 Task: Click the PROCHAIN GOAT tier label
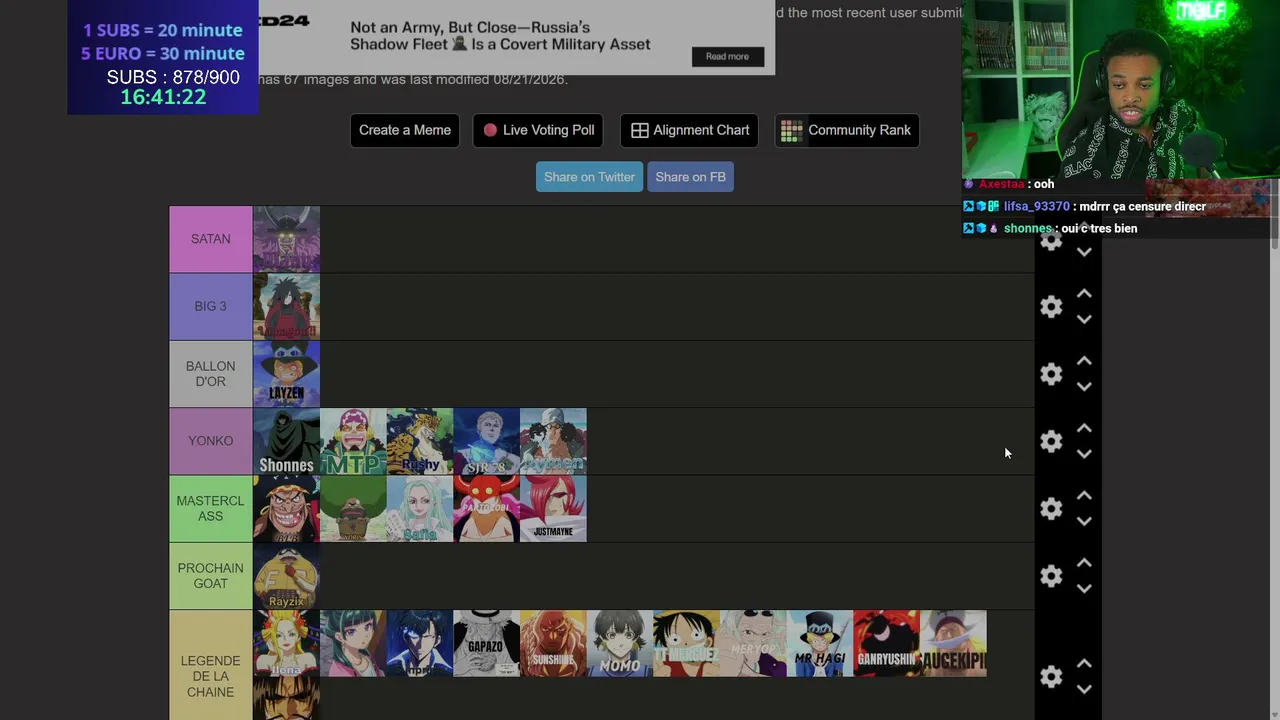tap(211, 576)
